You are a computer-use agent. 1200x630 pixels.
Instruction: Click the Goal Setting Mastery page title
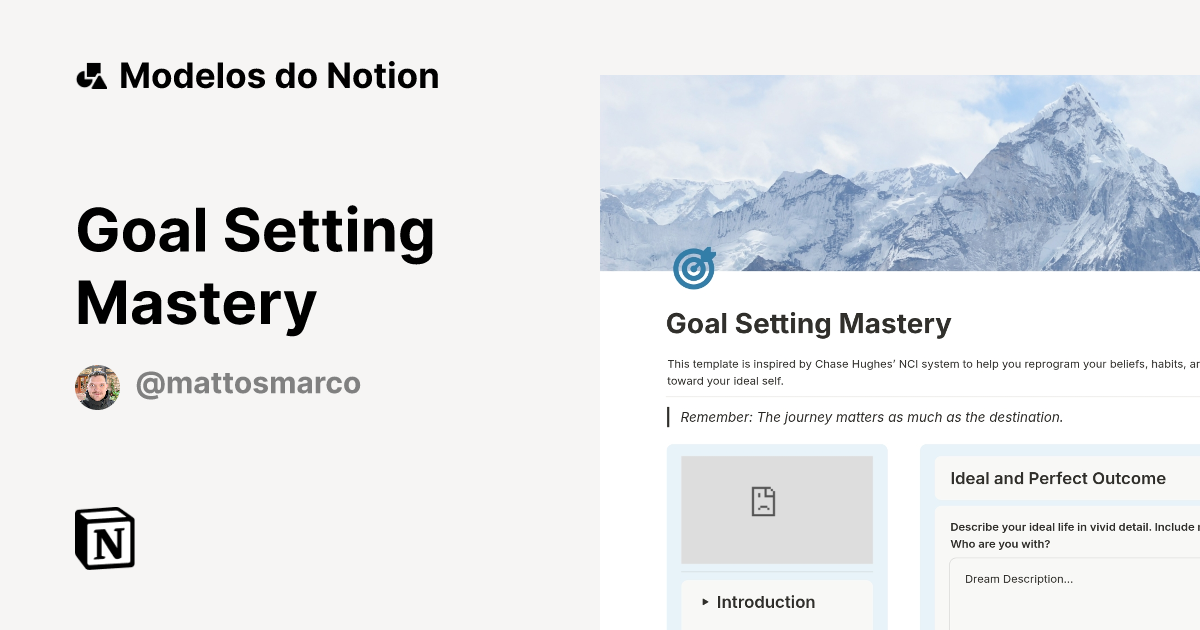808,323
